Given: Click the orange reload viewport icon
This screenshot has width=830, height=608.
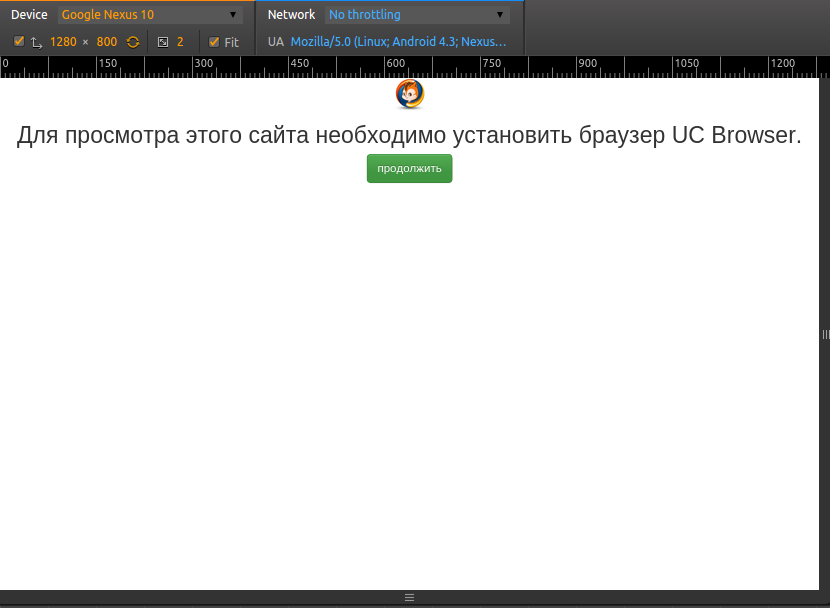Looking at the screenshot, I should [x=132, y=41].
